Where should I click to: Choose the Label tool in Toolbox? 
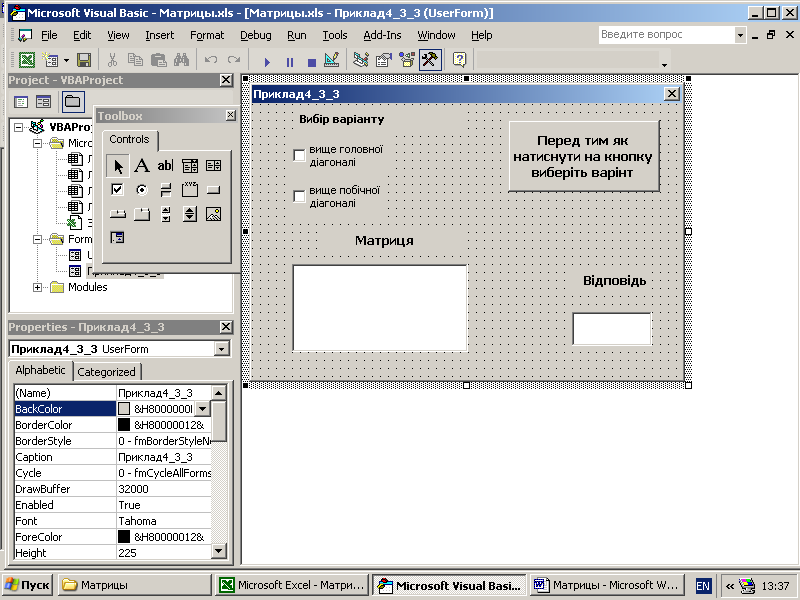point(142,166)
